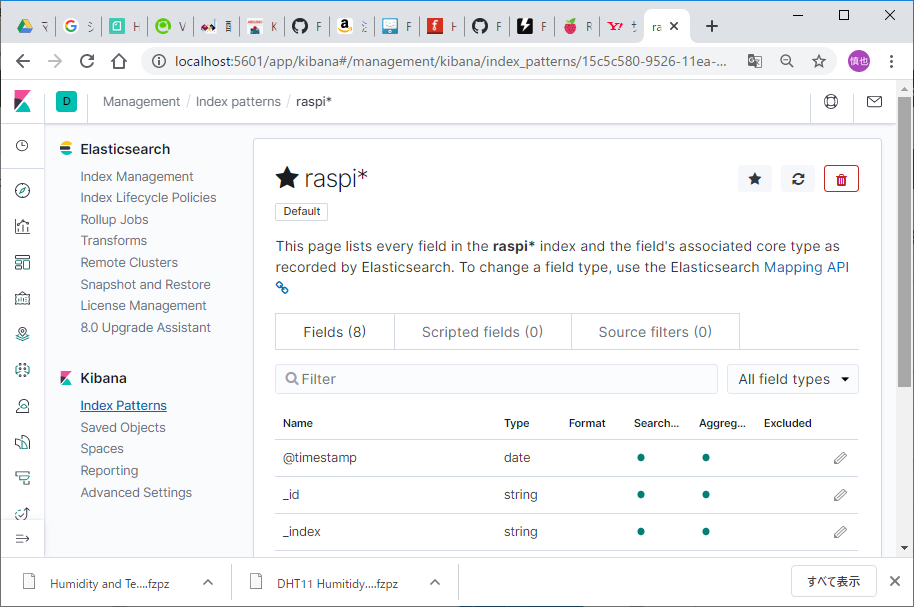Open License Management
The height and width of the screenshot is (607, 914).
coord(143,306)
